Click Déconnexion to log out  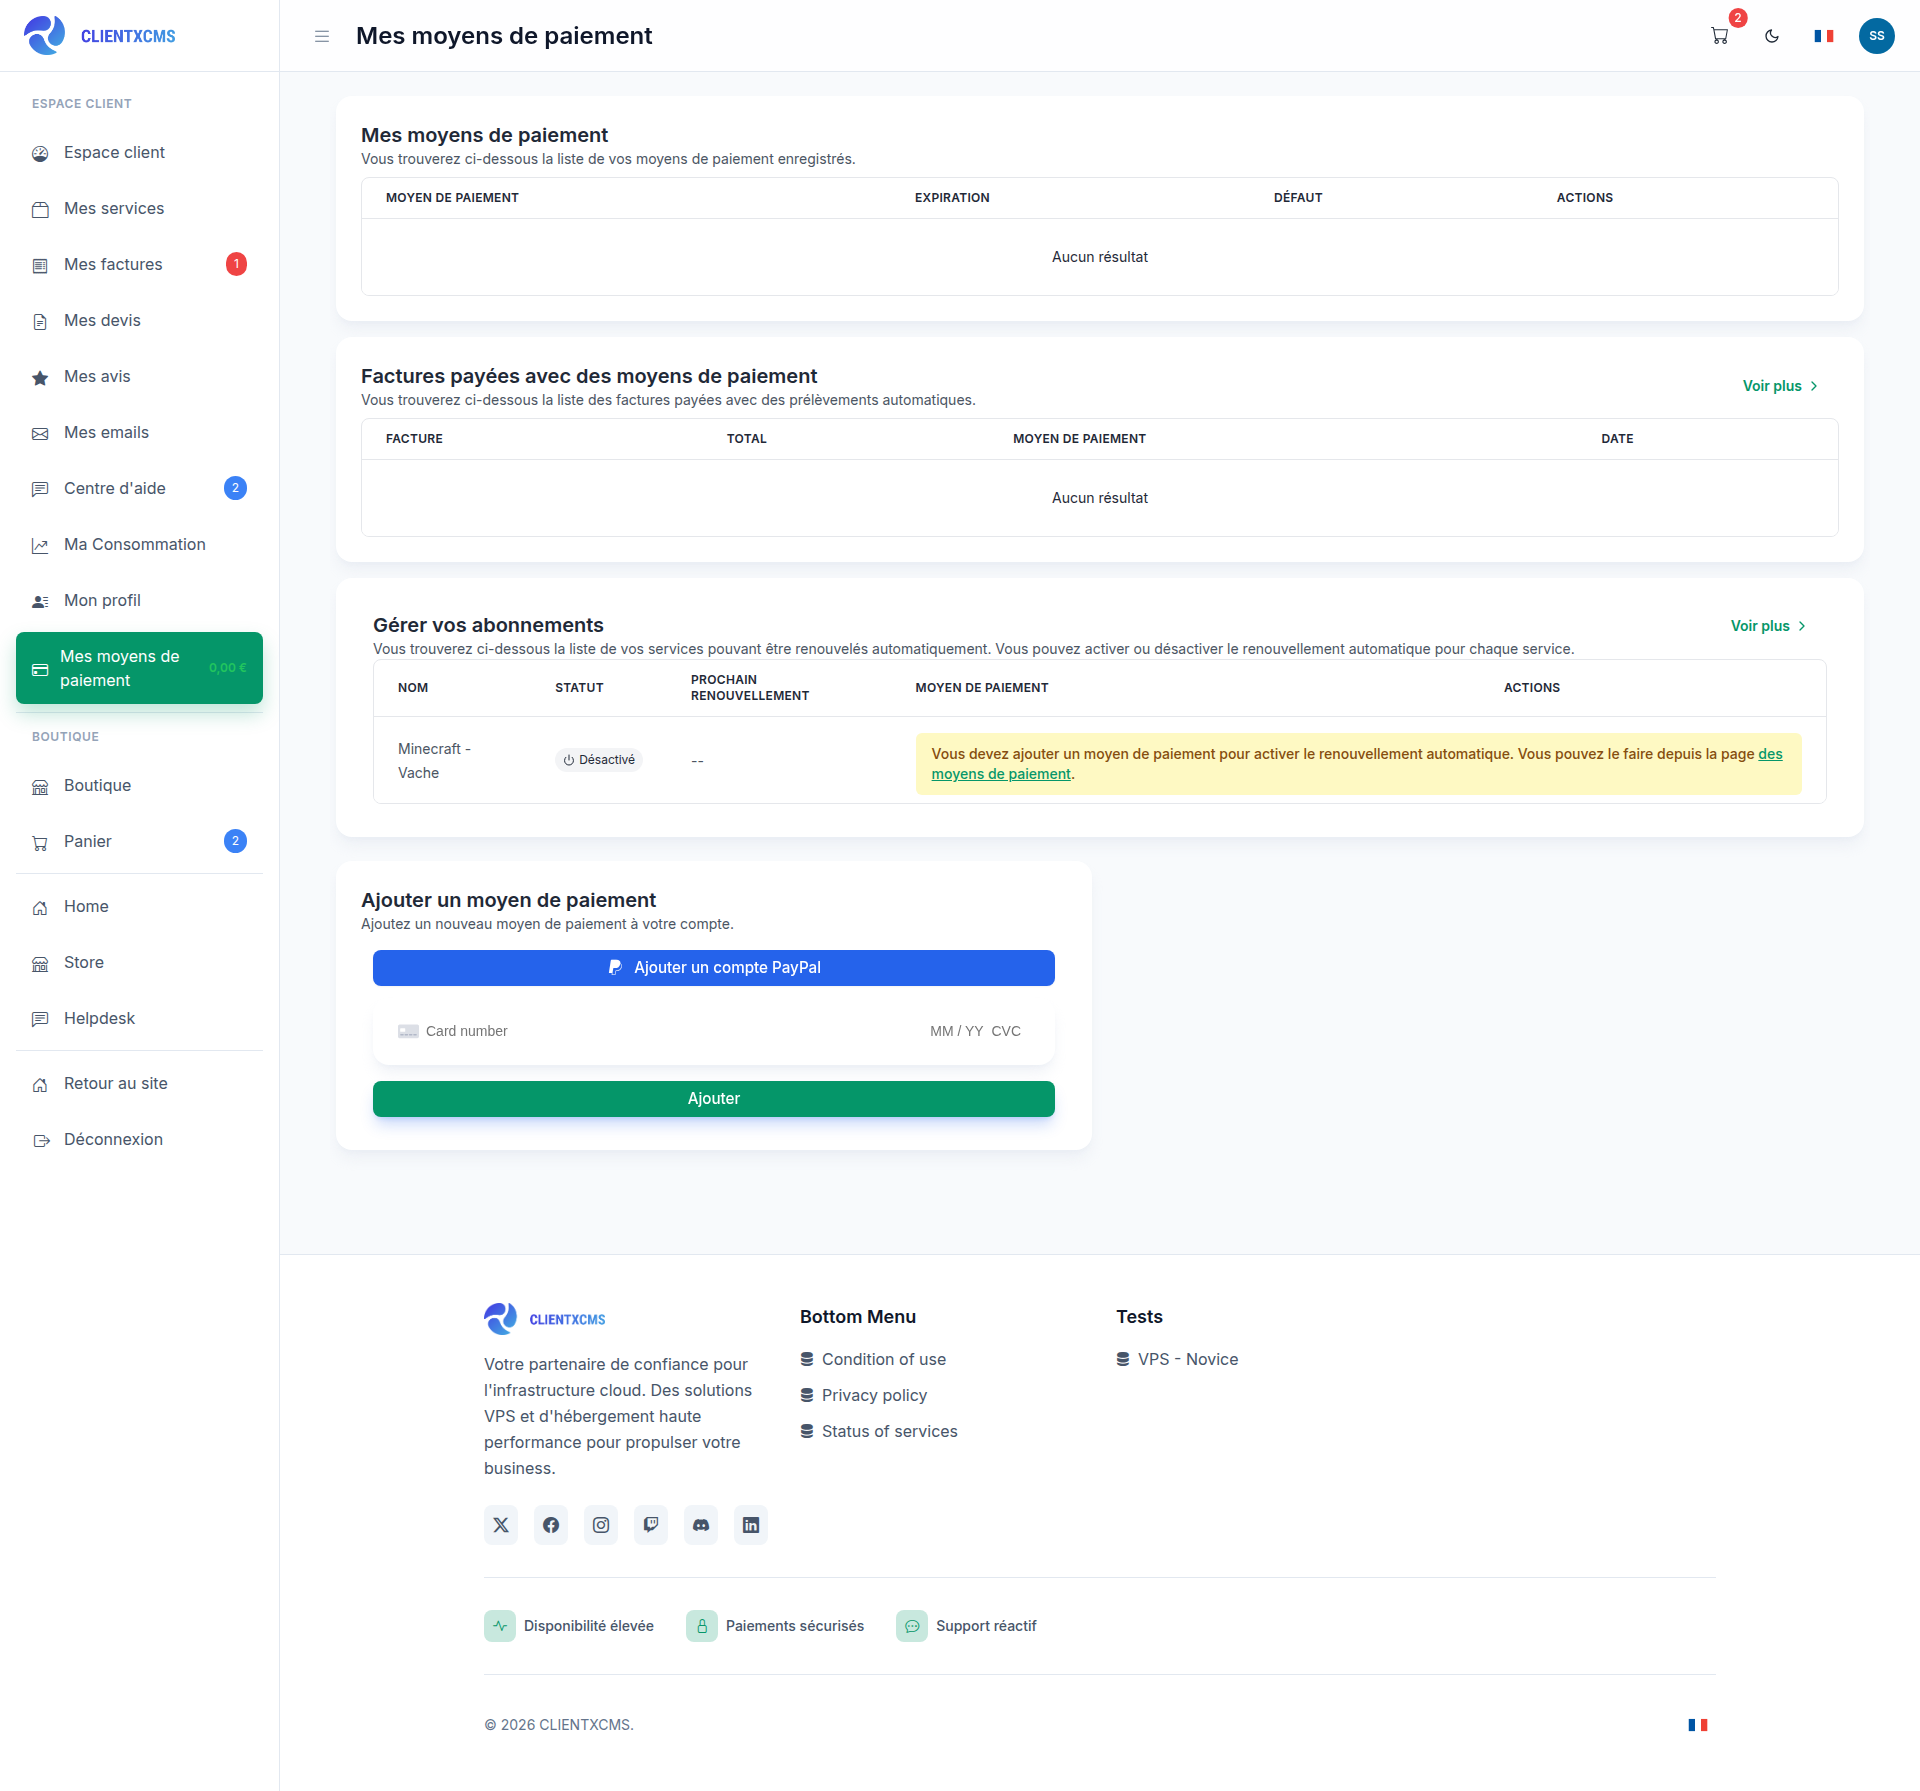click(x=139, y=1139)
